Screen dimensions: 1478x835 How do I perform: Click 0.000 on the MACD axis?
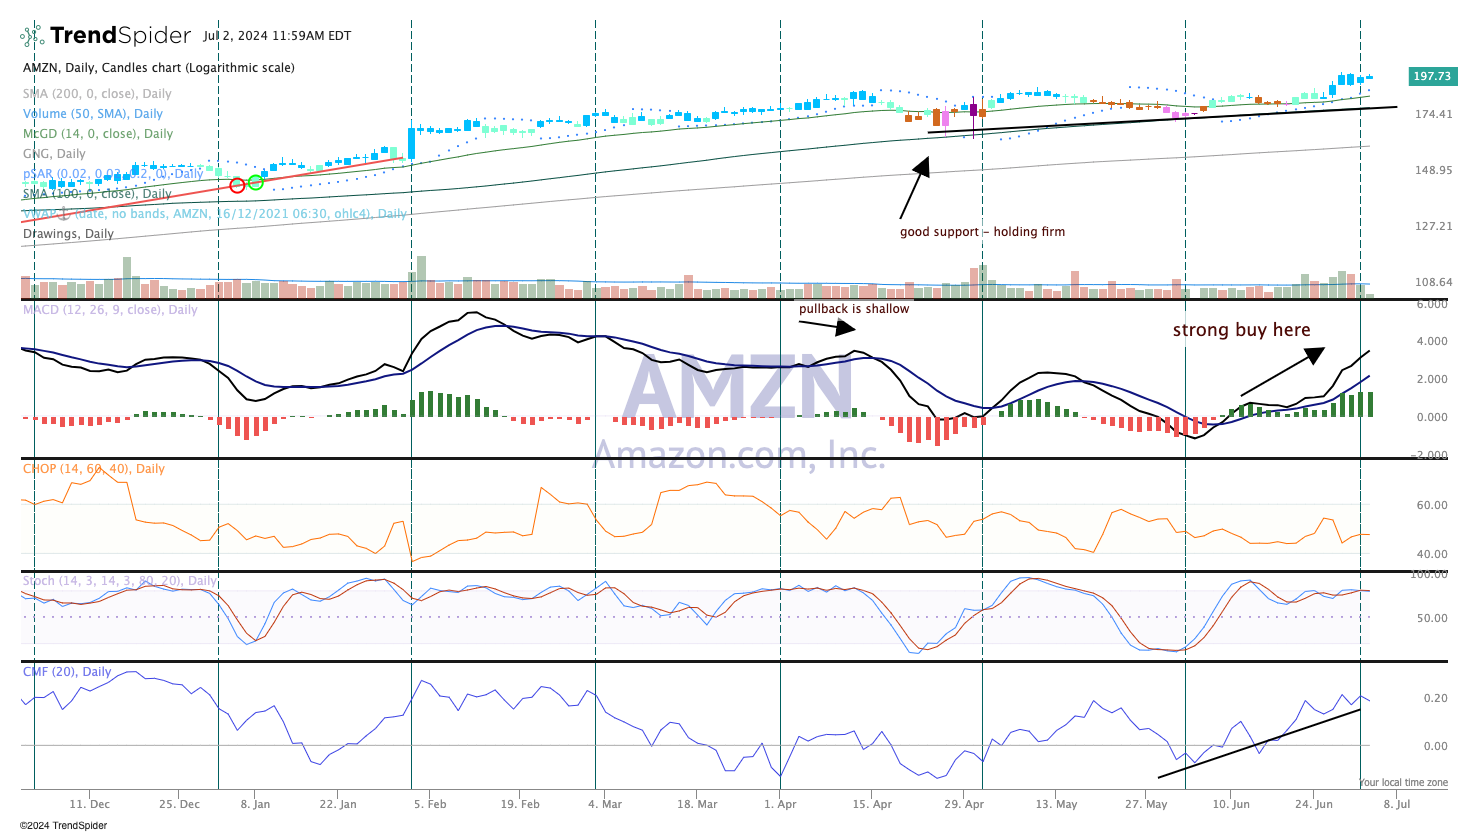click(x=1432, y=417)
